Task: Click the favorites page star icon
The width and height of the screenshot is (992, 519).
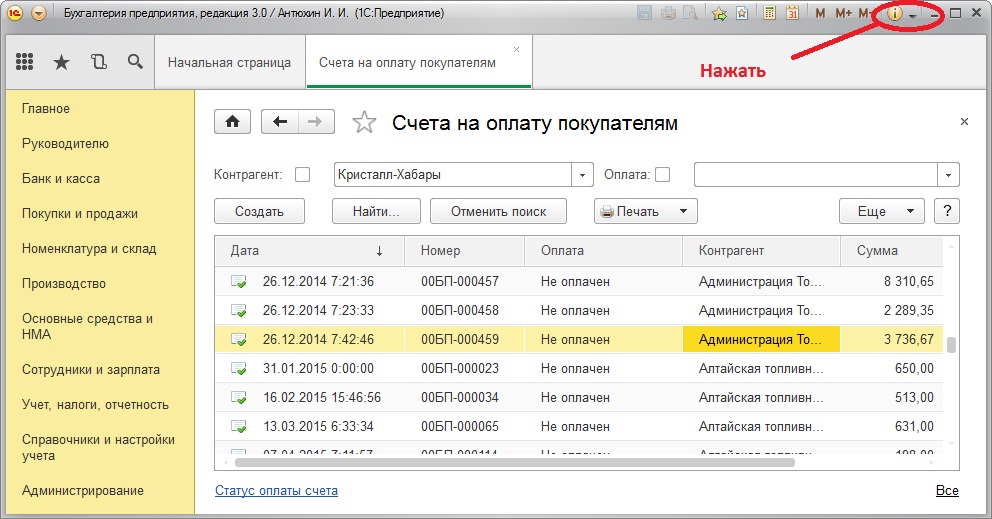Action: coord(742,13)
